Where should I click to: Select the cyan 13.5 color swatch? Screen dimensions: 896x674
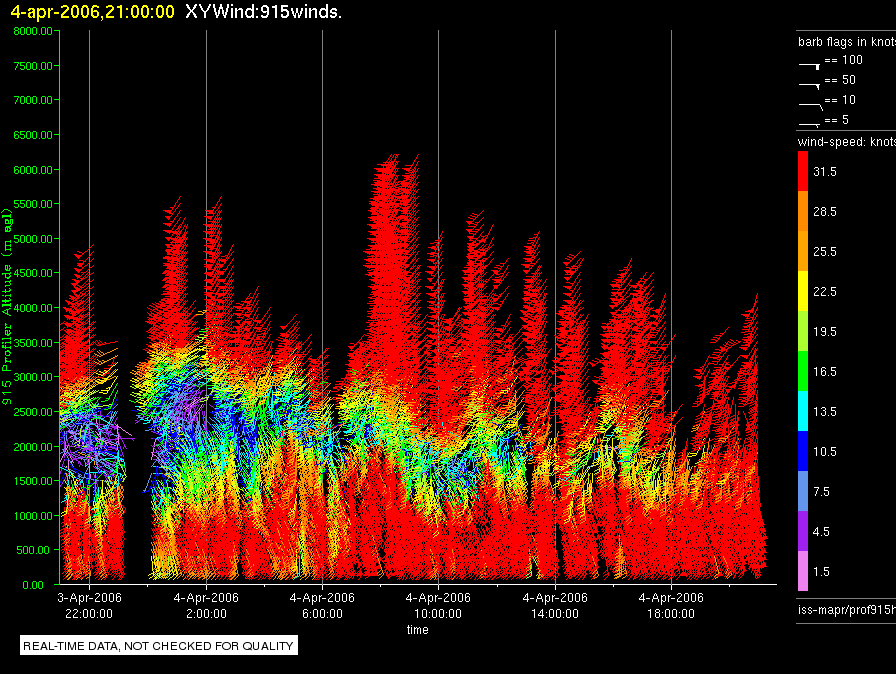803,411
